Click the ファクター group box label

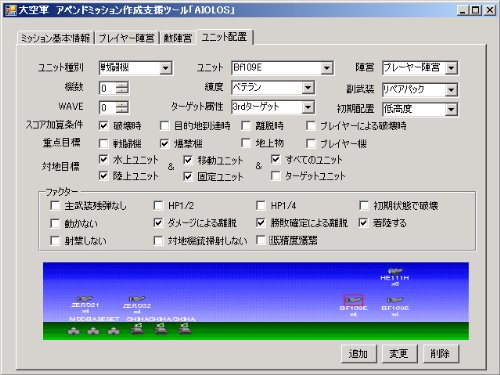pyautogui.click(x=62, y=192)
